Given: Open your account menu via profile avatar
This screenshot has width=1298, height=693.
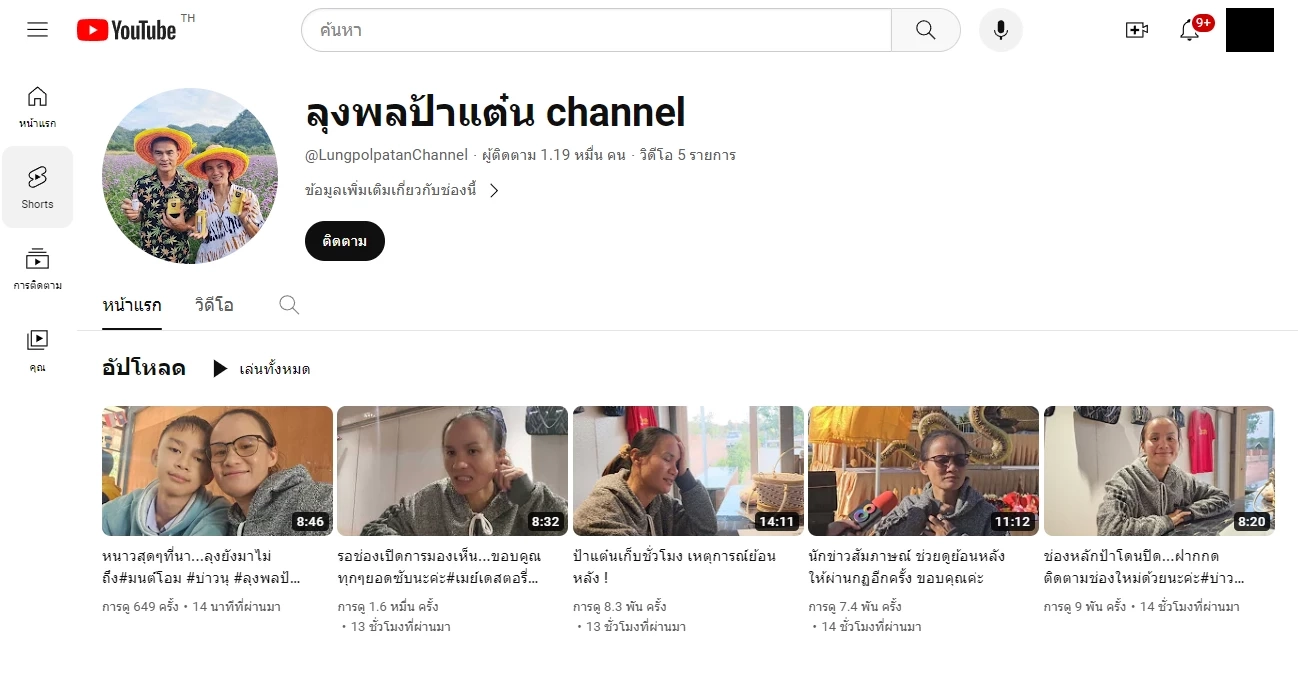Looking at the screenshot, I should tap(1249, 30).
